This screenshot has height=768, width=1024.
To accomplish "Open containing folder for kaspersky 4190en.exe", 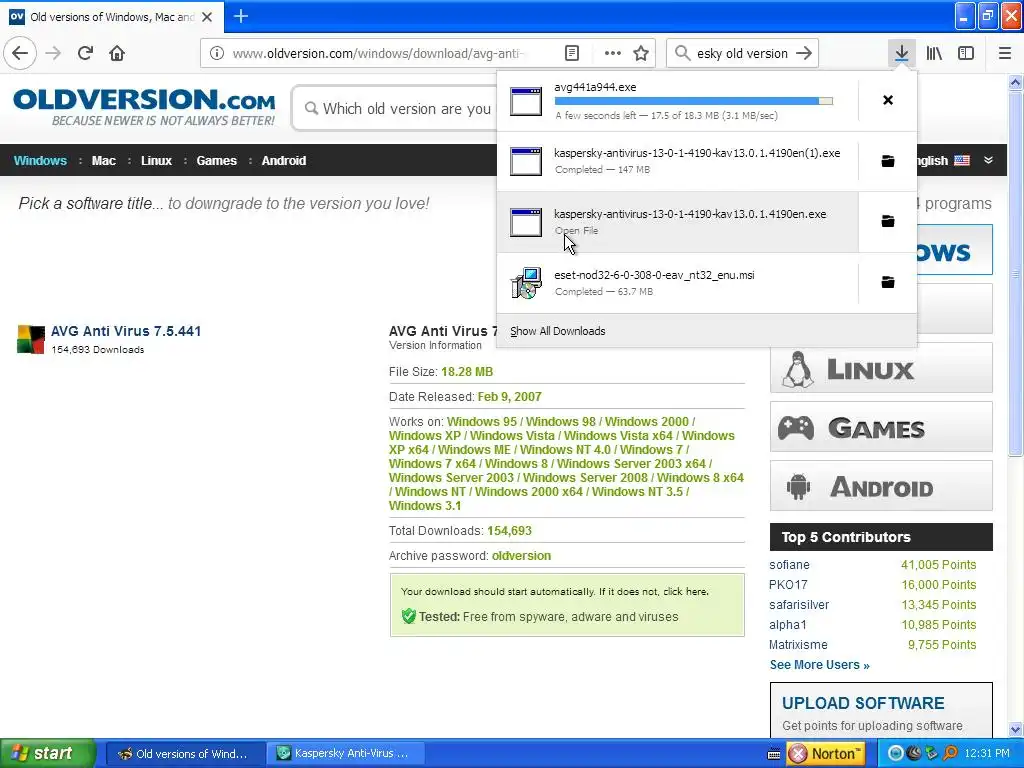I will [888, 221].
